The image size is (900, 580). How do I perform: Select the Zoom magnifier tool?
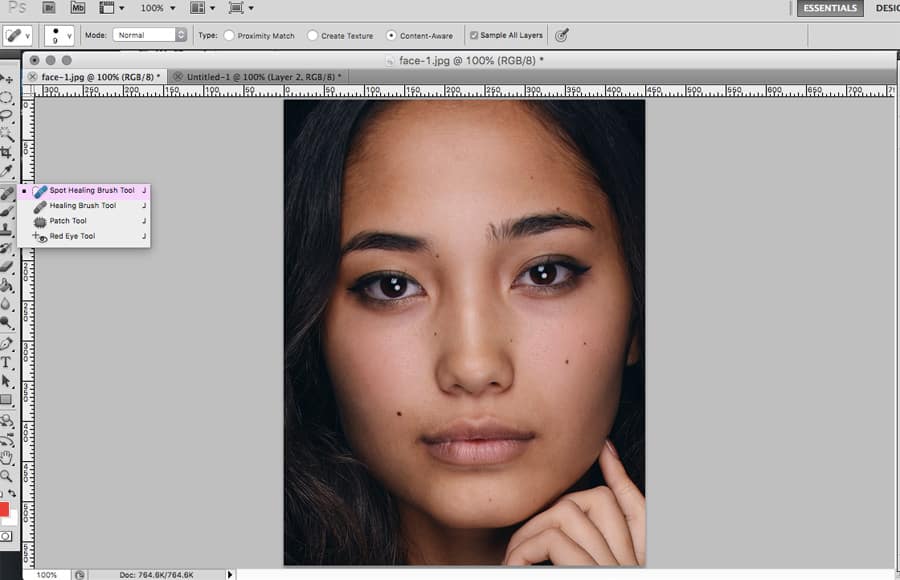pos(7,476)
